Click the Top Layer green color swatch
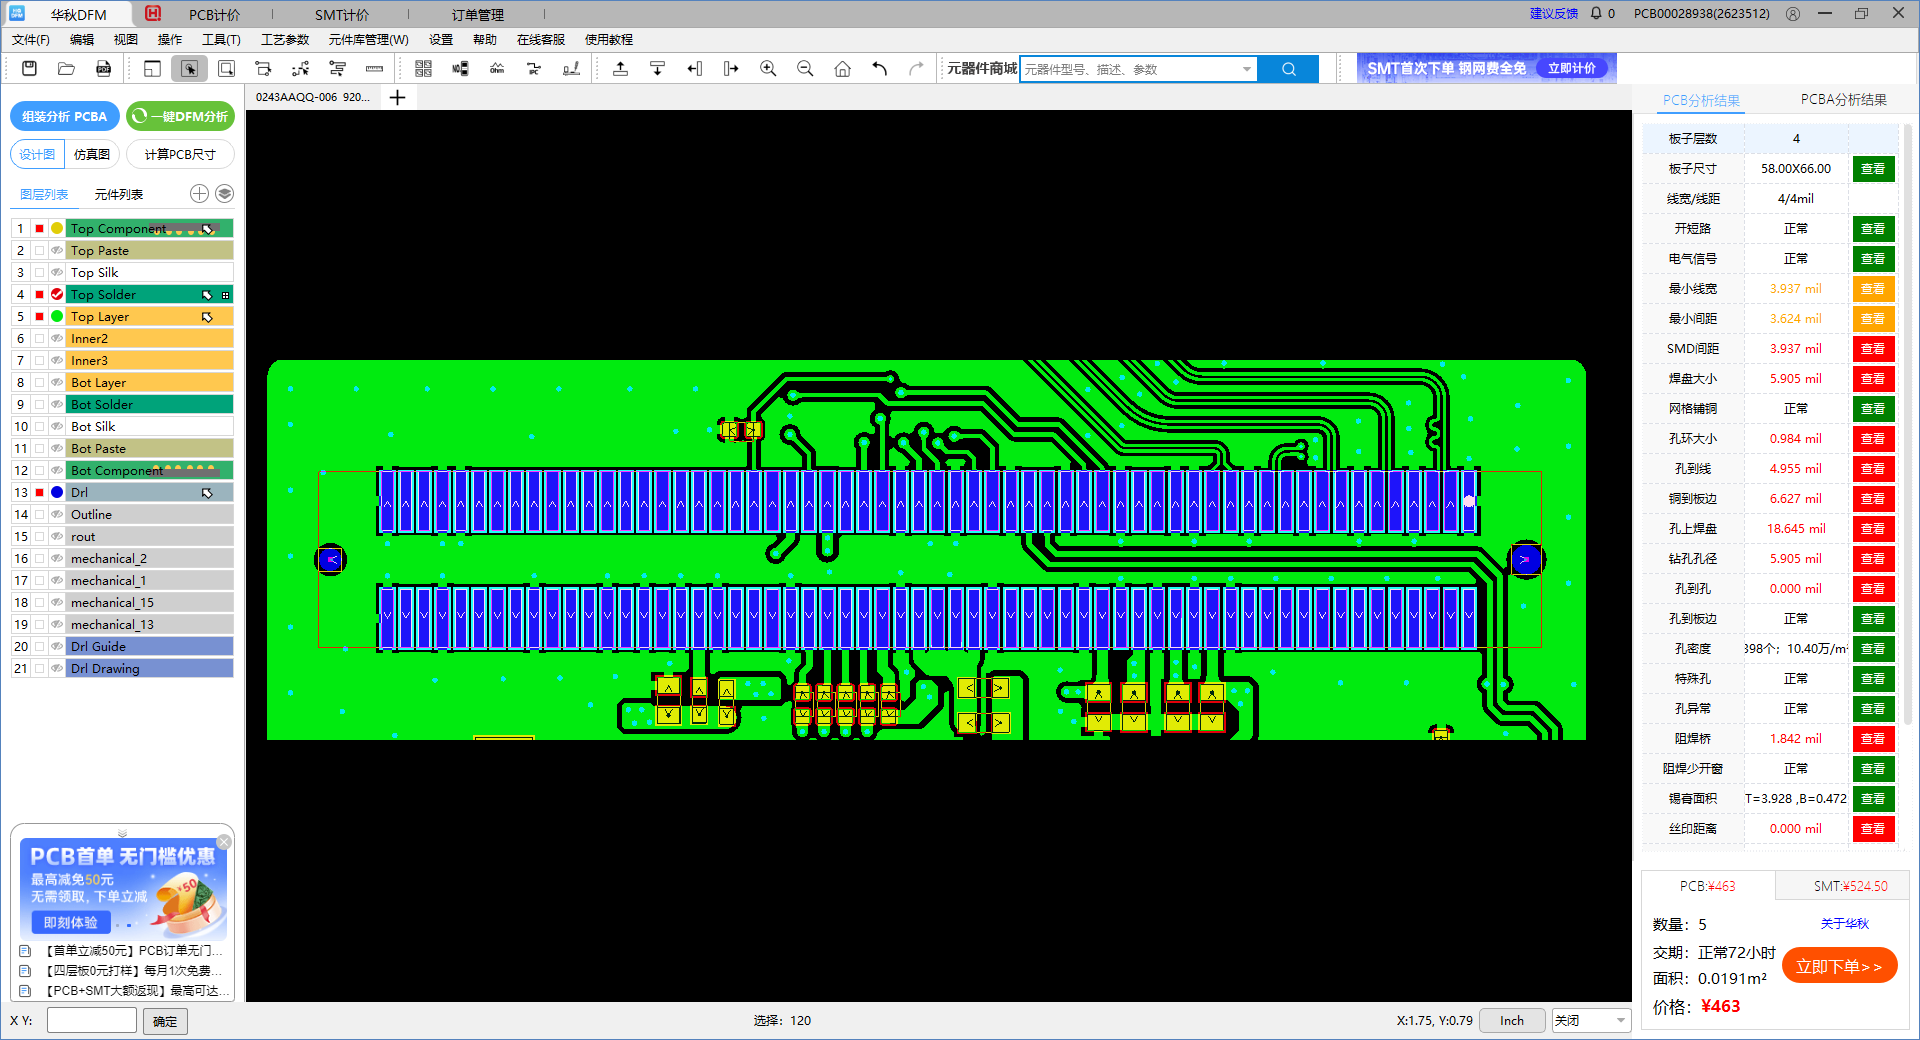The image size is (1920, 1040). click(x=57, y=317)
